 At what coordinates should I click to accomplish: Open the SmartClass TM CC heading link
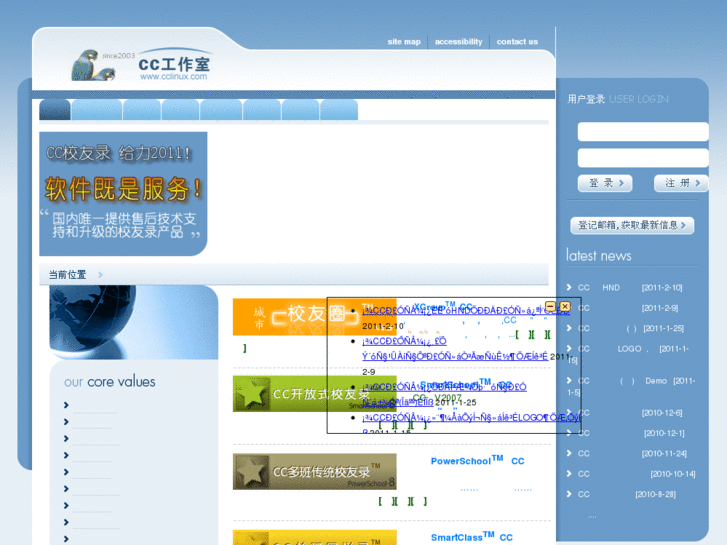[x=472, y=537]
